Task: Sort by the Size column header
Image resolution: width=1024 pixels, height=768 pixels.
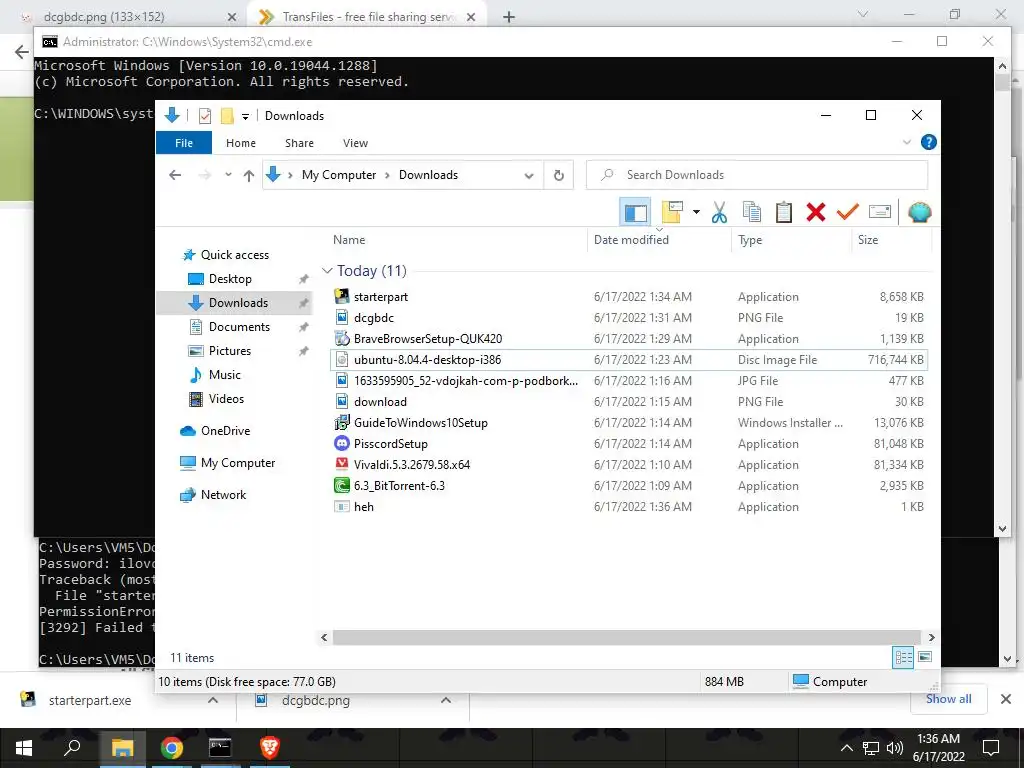Action: point(891,240)
